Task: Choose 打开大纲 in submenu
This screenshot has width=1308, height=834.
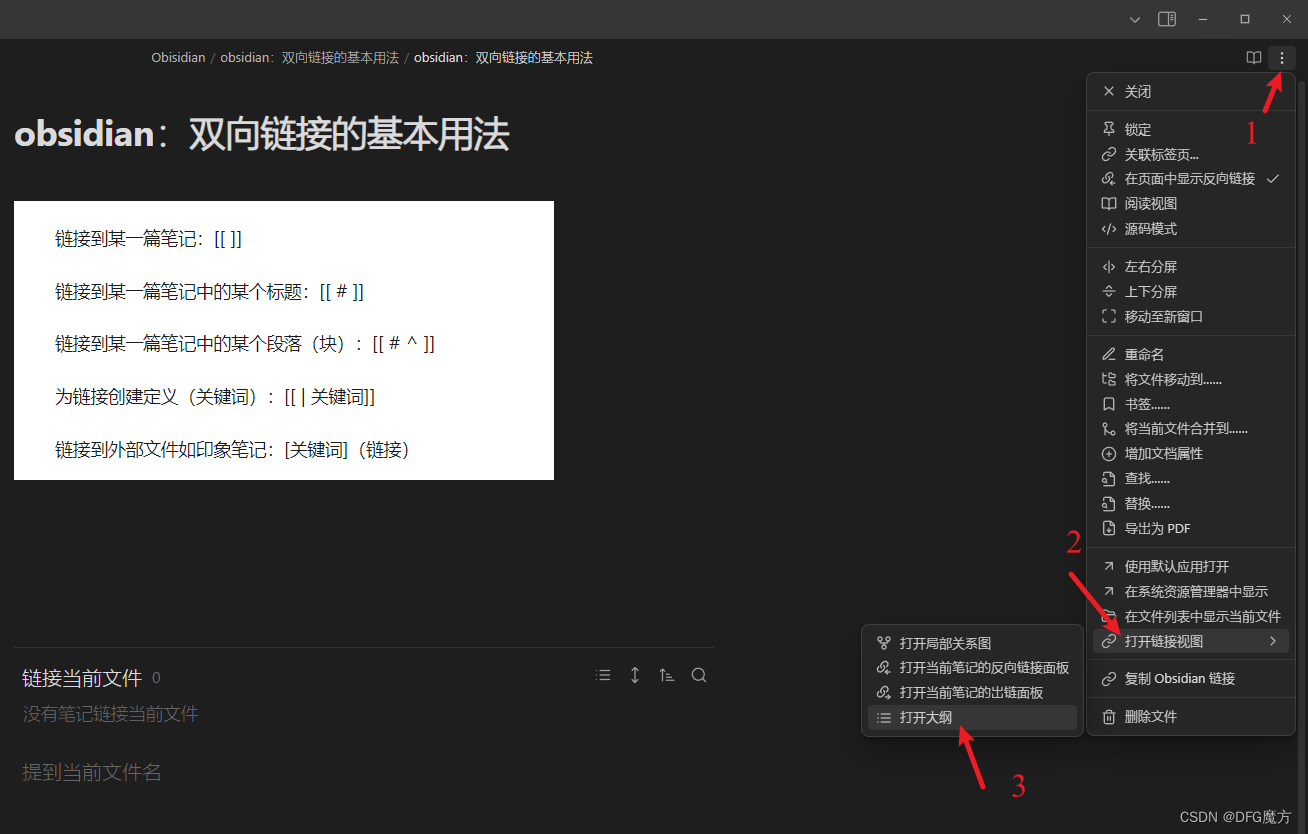Action: 972,717
